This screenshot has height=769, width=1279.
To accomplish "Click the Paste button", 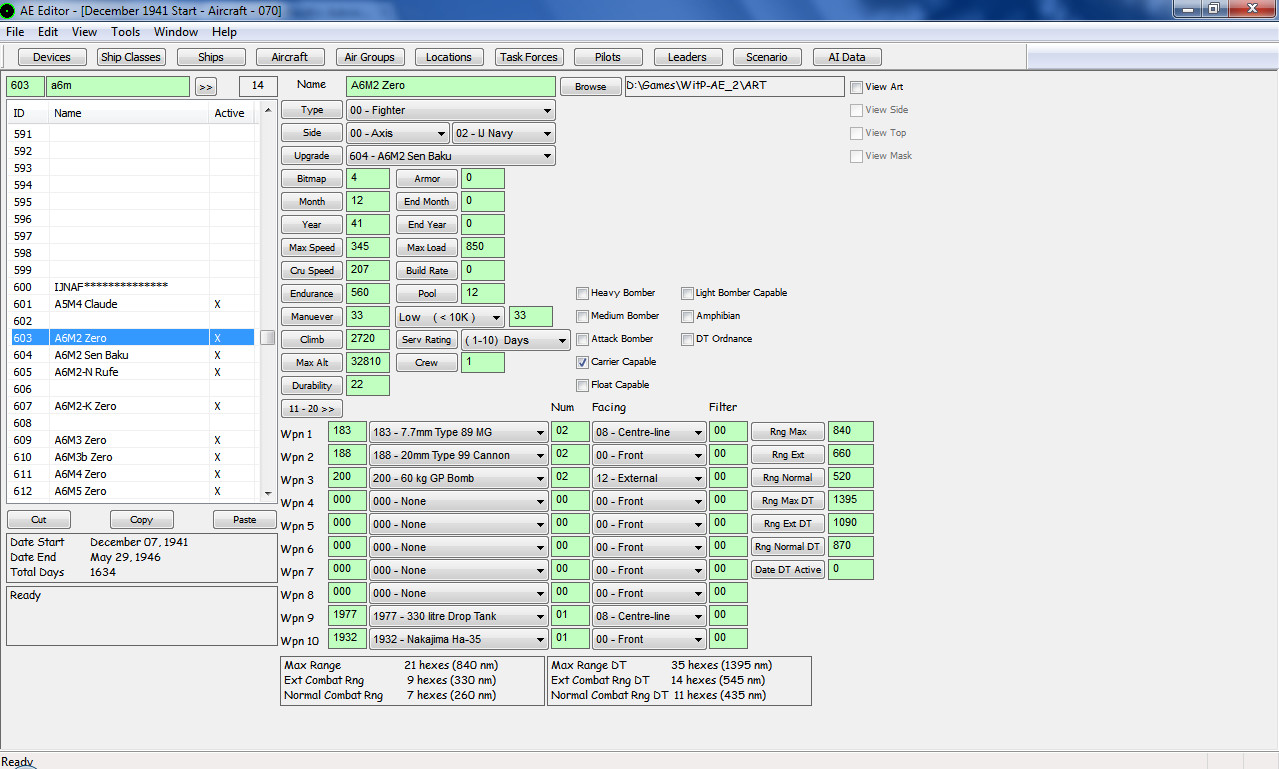I will tap(244, 520).
